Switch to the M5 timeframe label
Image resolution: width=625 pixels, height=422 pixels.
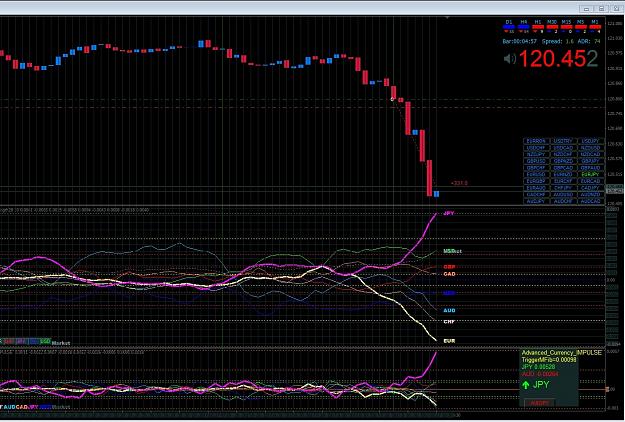pyautogui.click(x=580, y=22)
